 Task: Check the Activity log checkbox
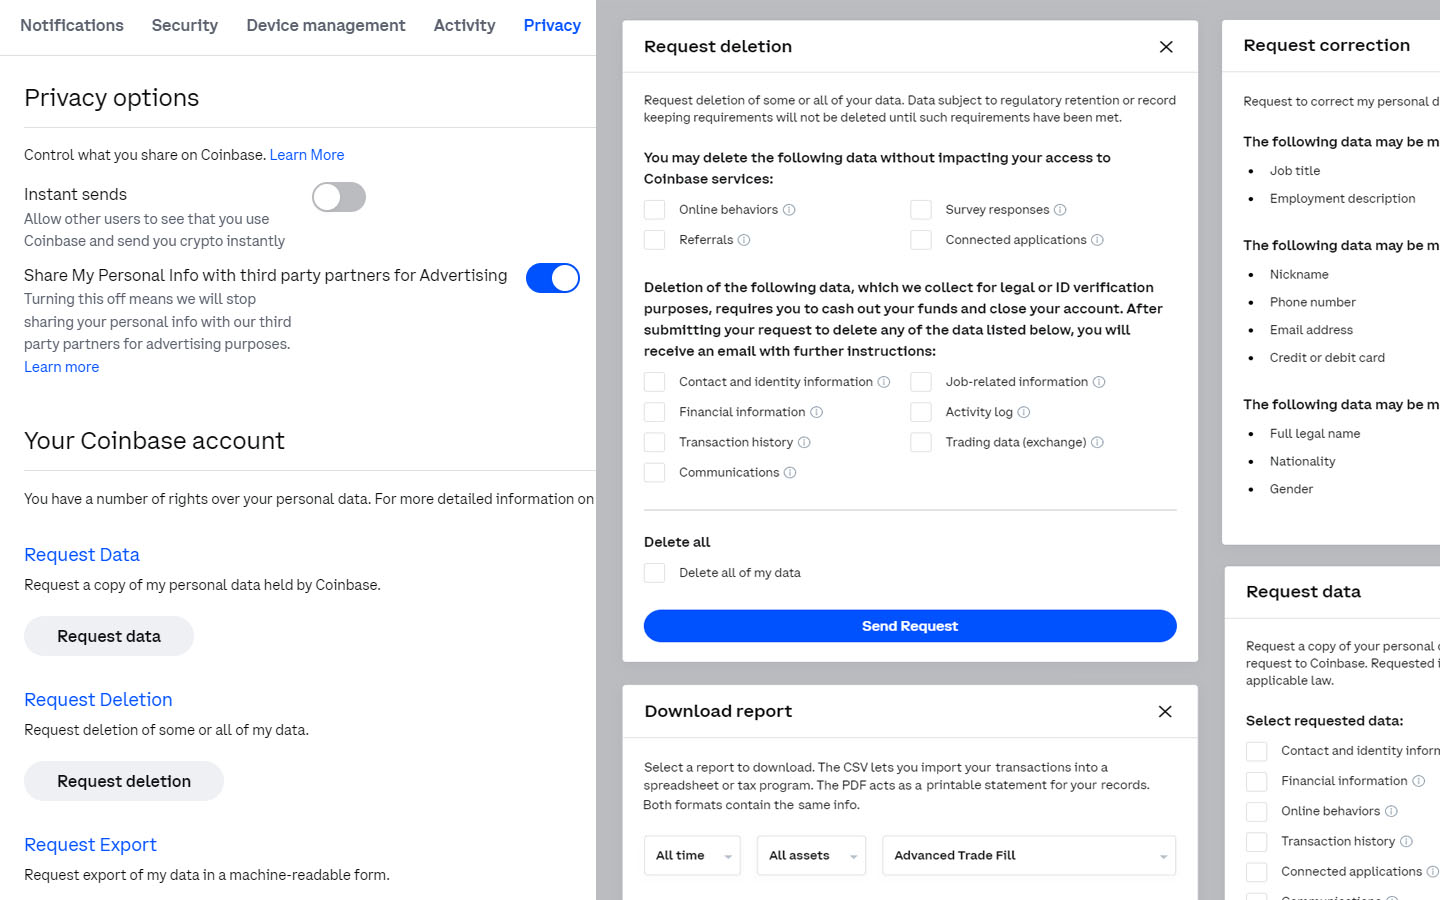(921, 412)
